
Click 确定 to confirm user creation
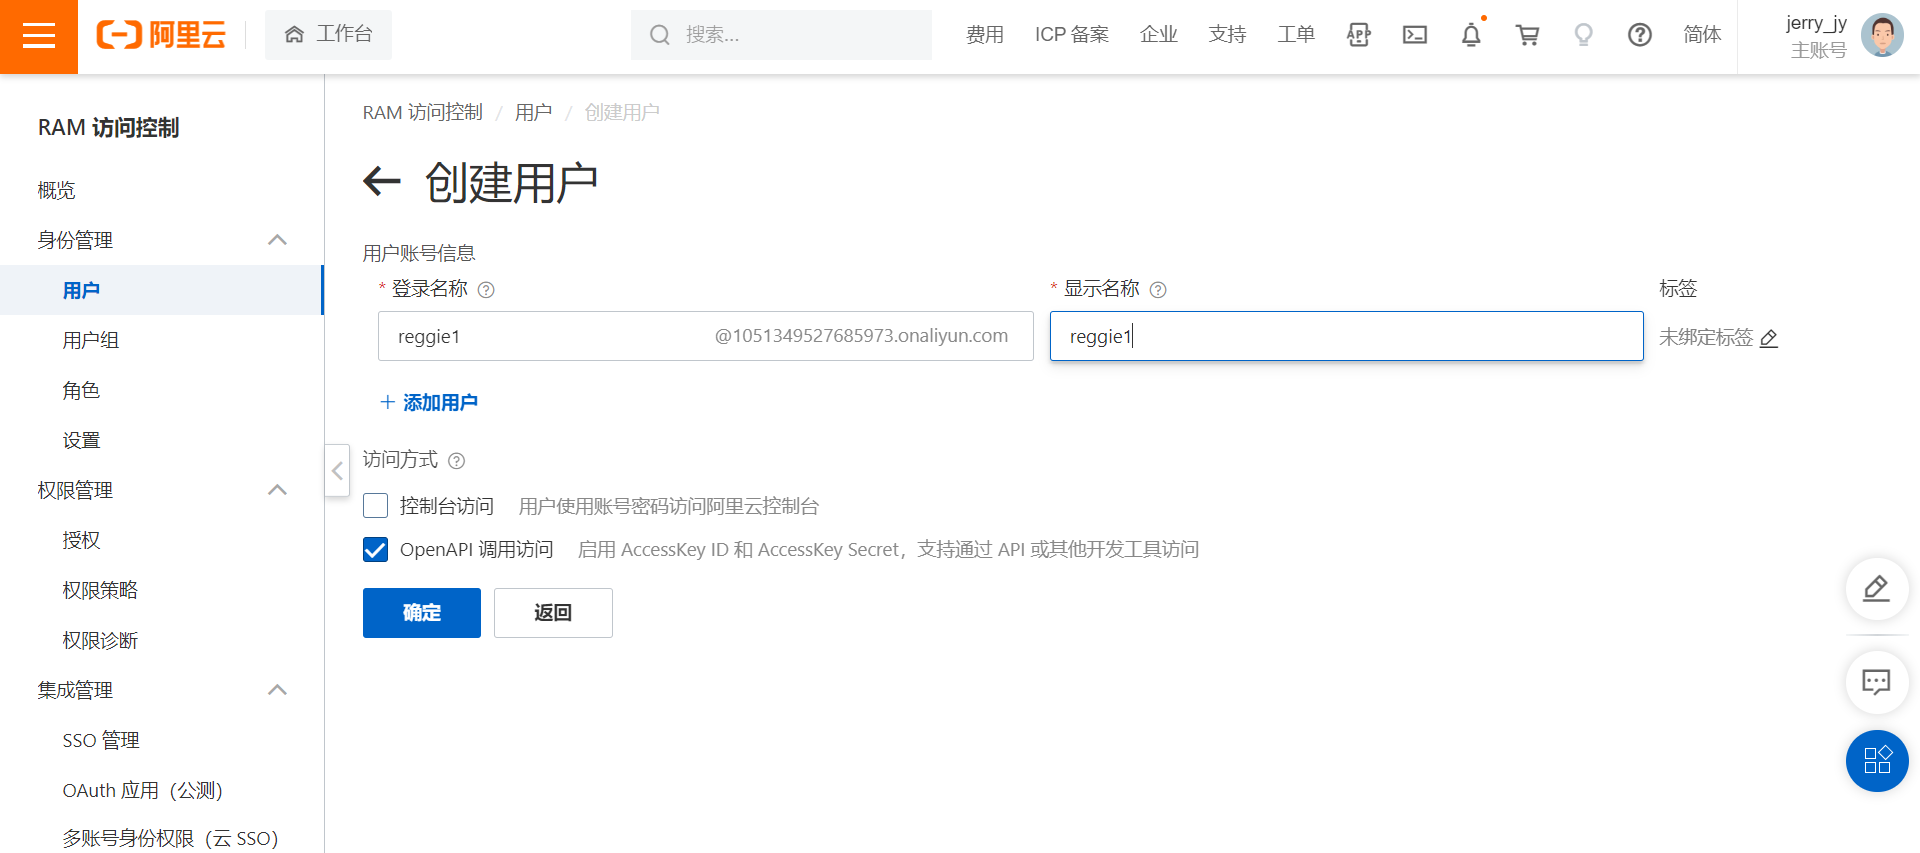tap(422, 613)
